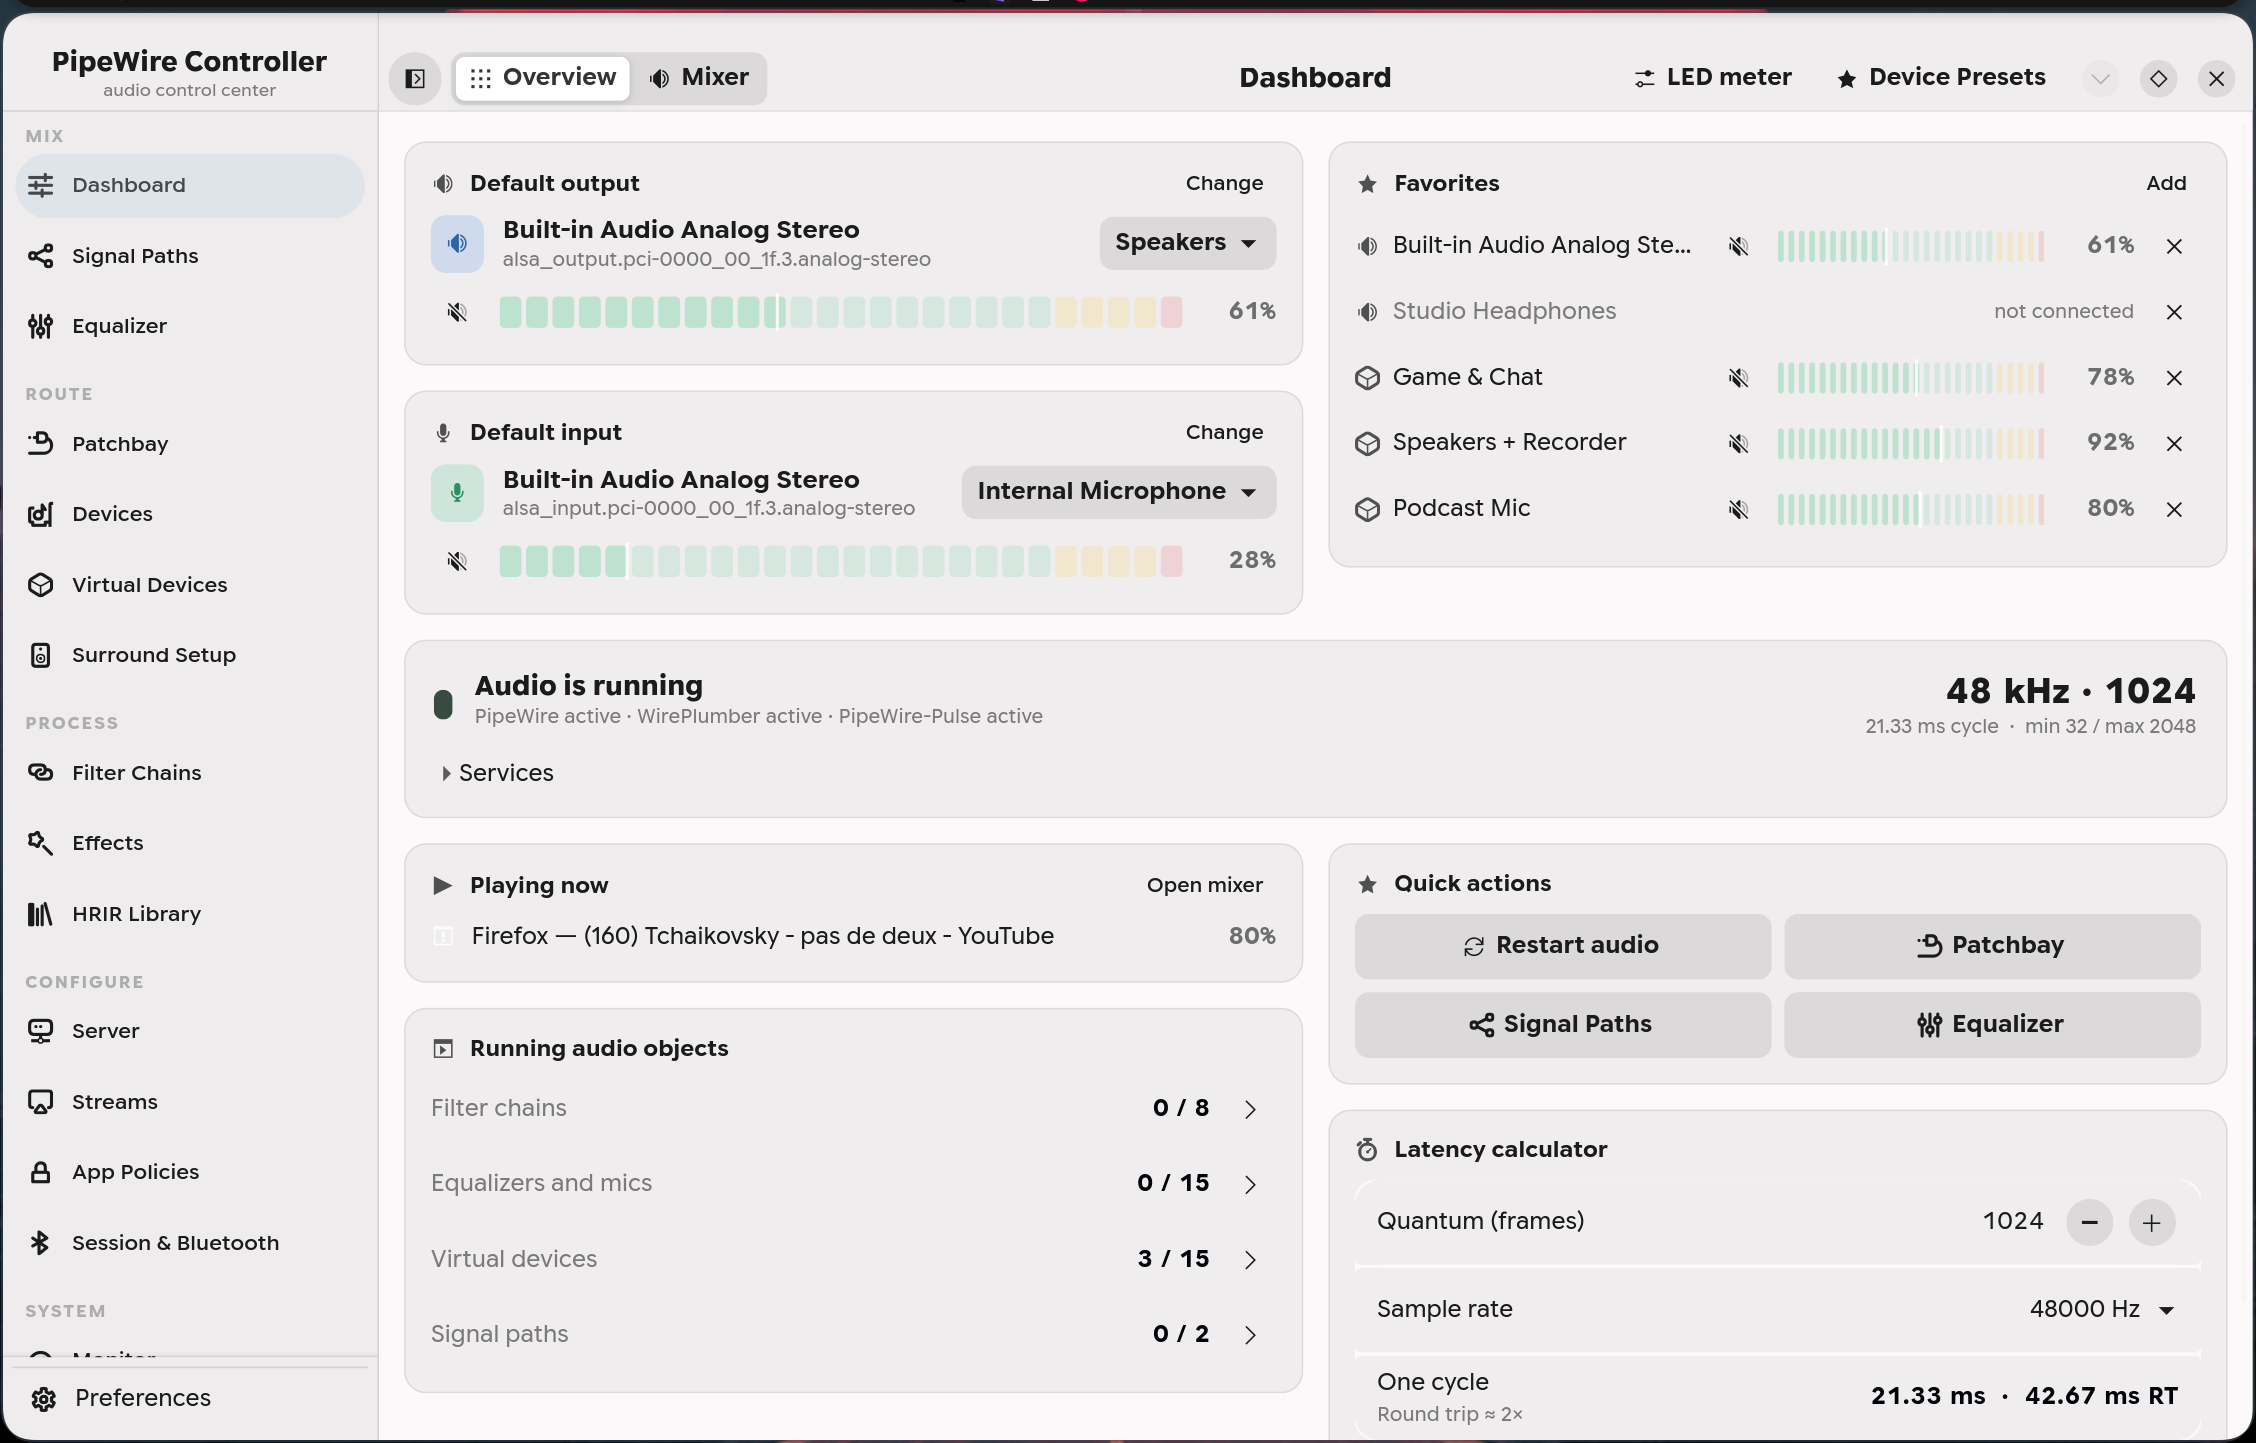Mute Built-in Audio favorite row
The height and width of the screenshot is (1443, 2256).
tap(1738, 246)
